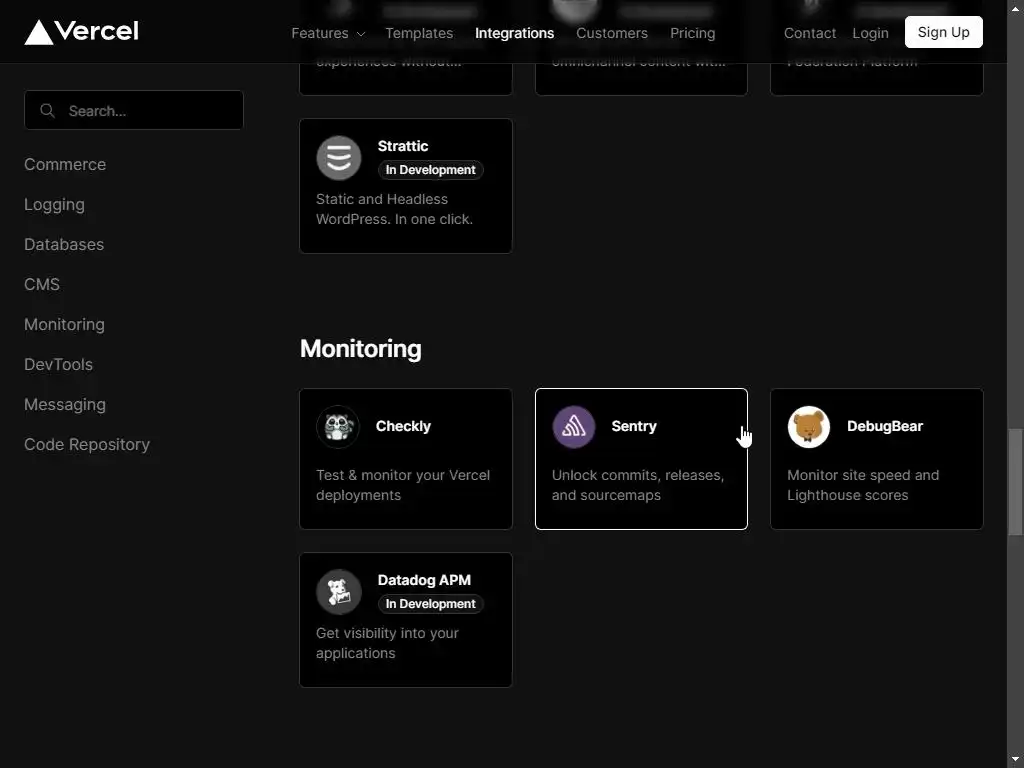Open the Strattic card title
This screenshot has height=768, width=1024.
coord(402,146)
